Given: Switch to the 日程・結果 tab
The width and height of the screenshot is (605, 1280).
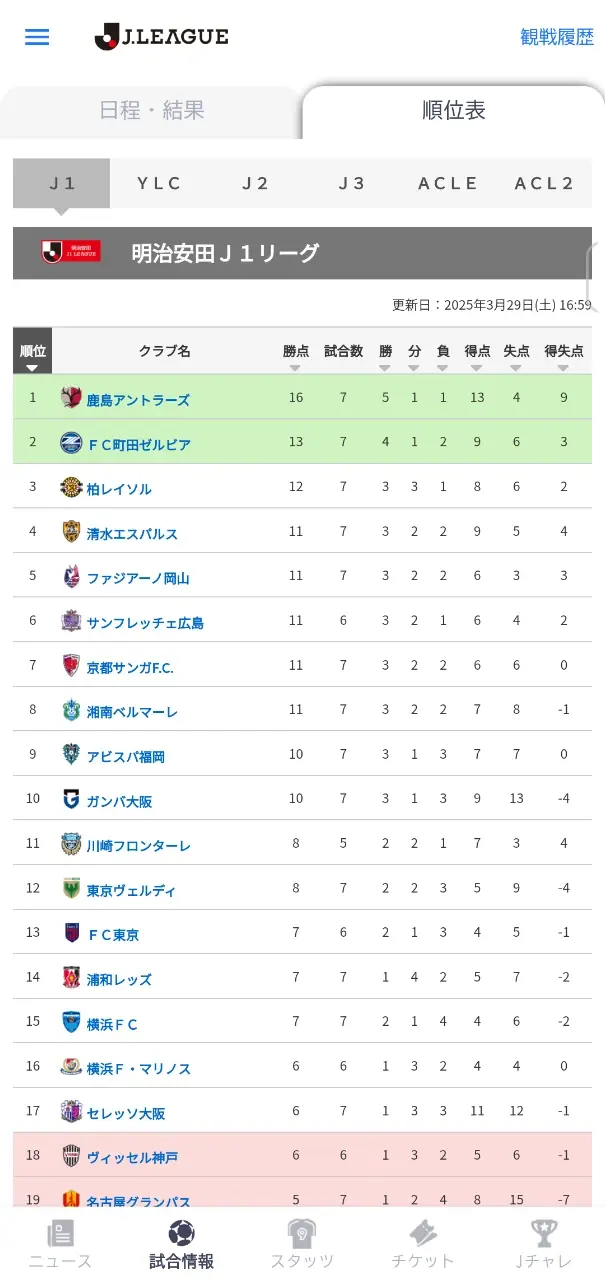Looking at the screenshot, I should 152,111.
